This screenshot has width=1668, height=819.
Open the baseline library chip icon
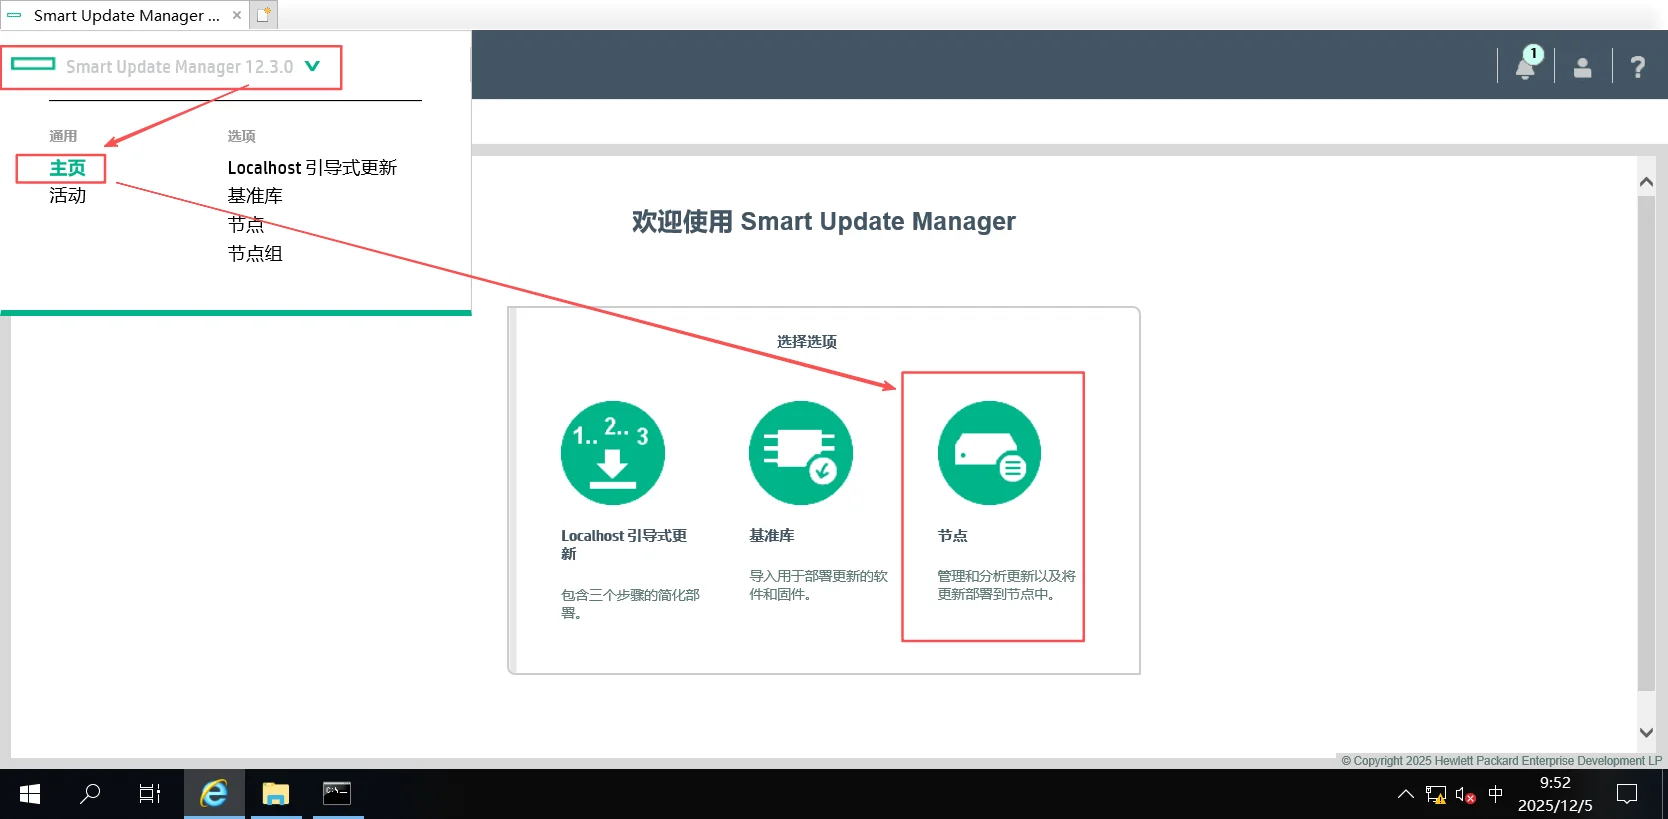click(x=800, y=452)
